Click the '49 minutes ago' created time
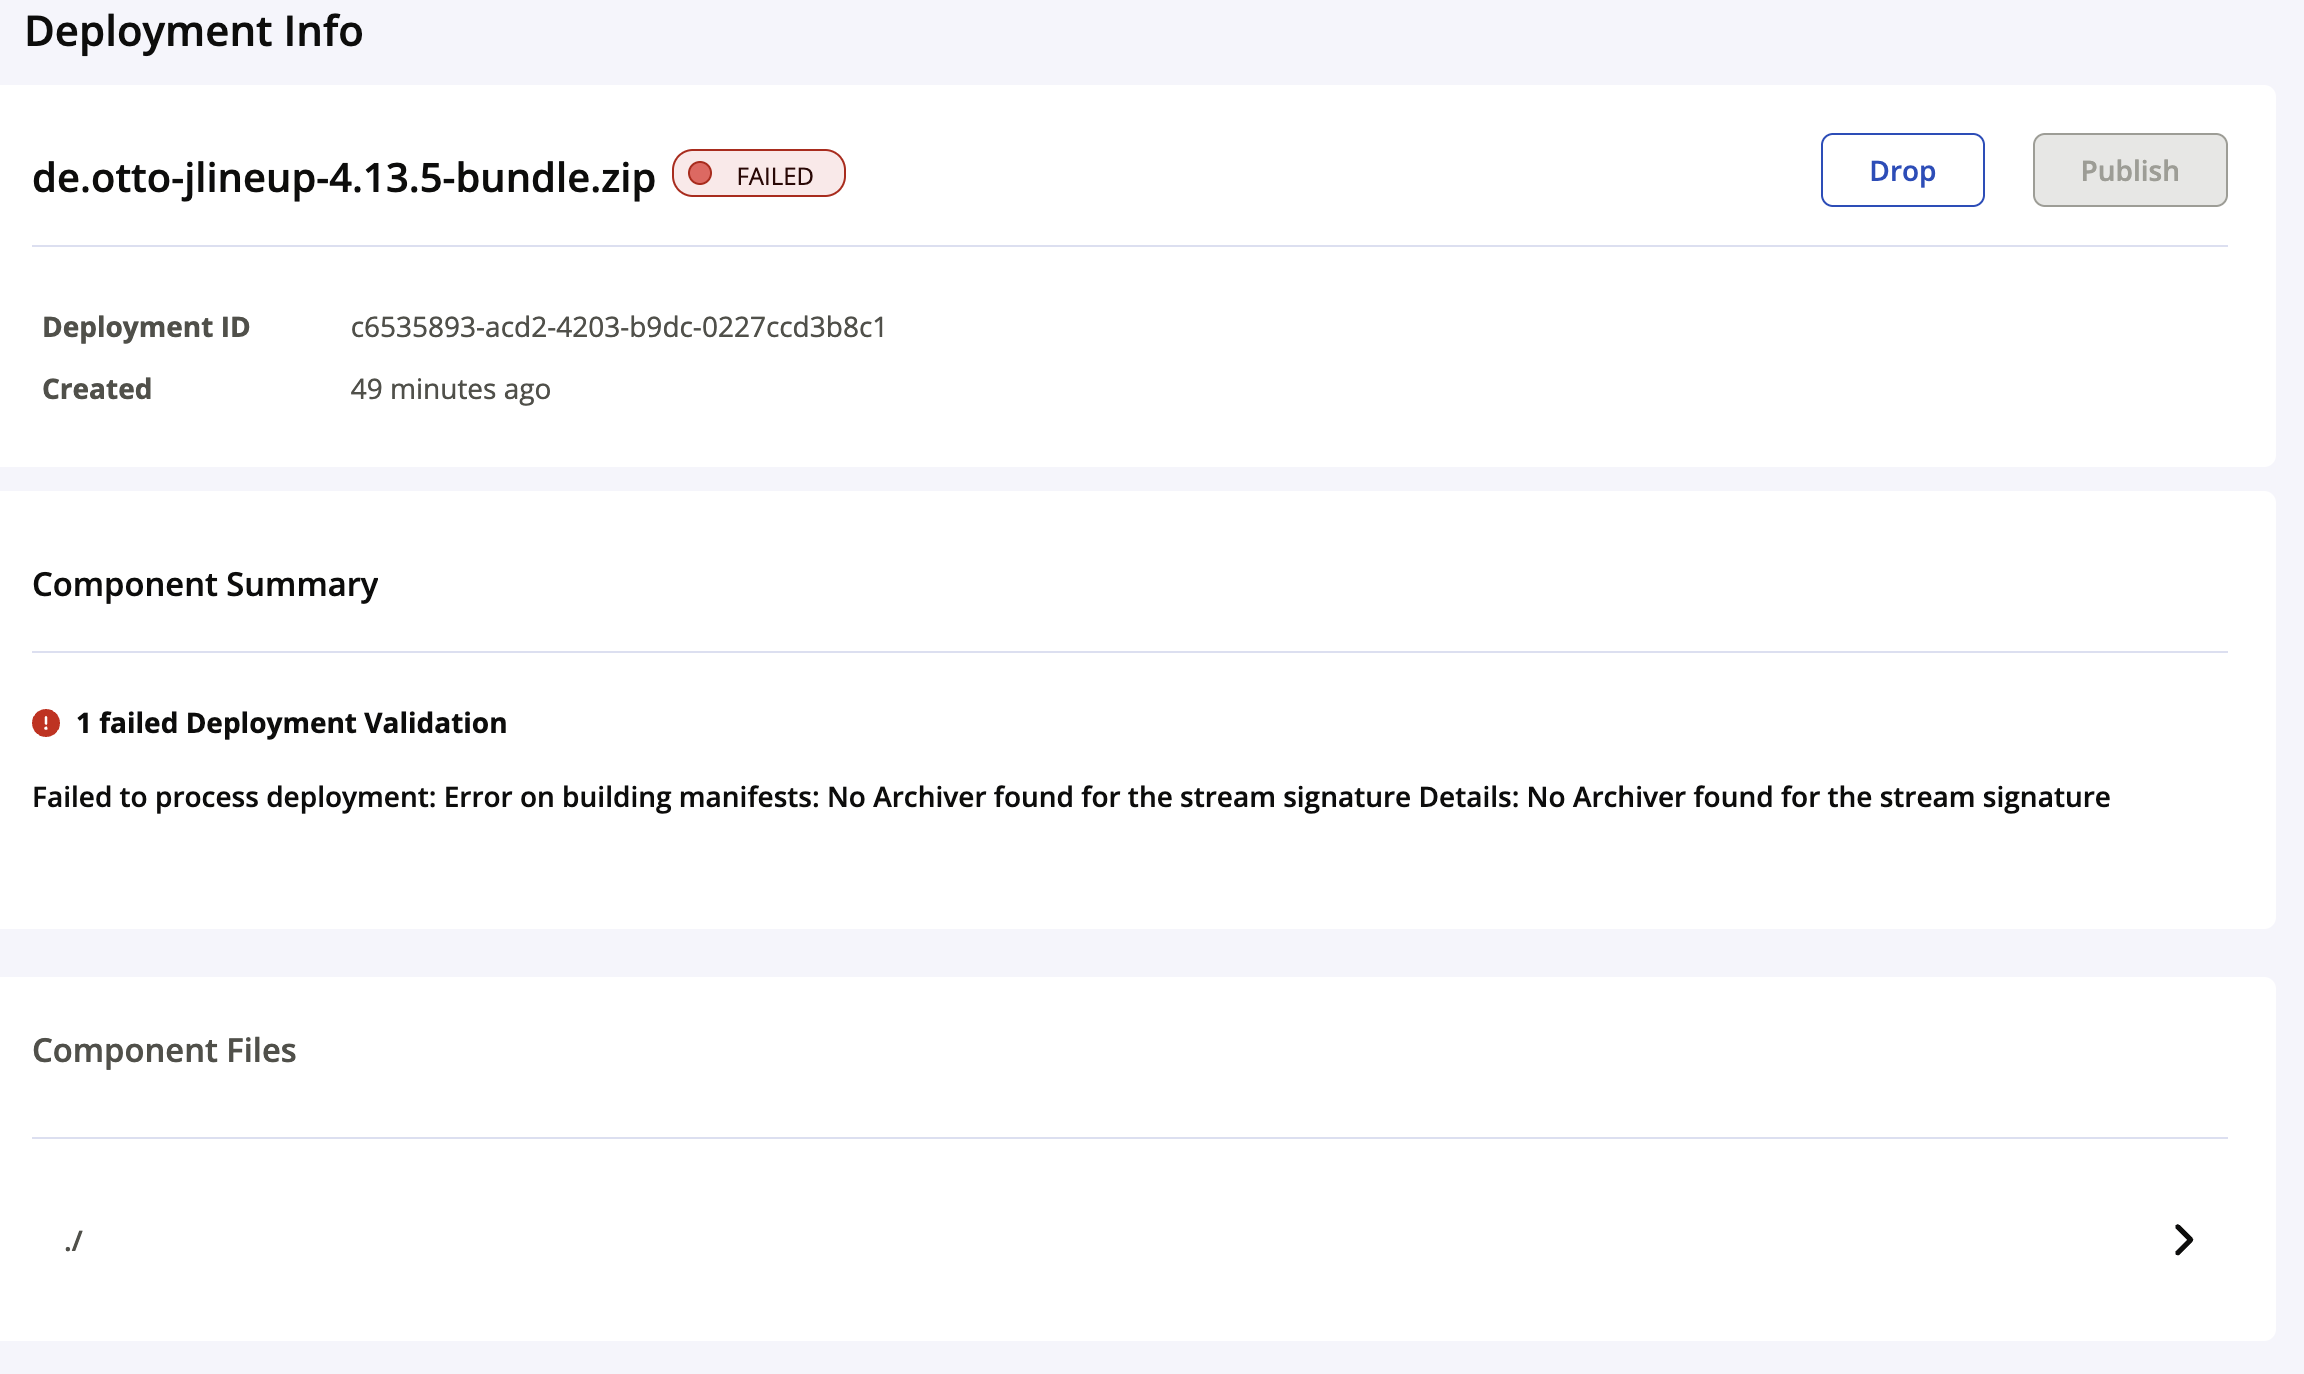2304x1374 pixels. [450, 389]
